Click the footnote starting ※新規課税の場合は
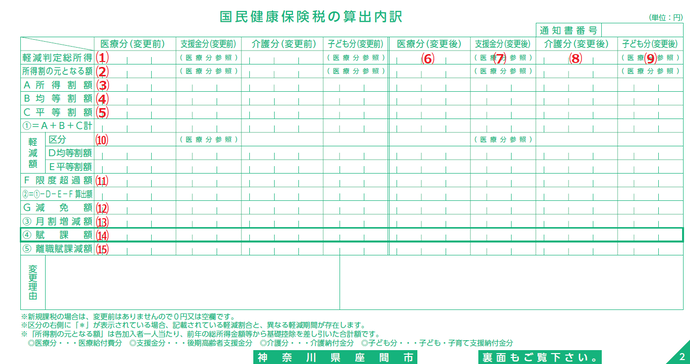The height and width of the screenshot is (364, 690). point(128,317)
